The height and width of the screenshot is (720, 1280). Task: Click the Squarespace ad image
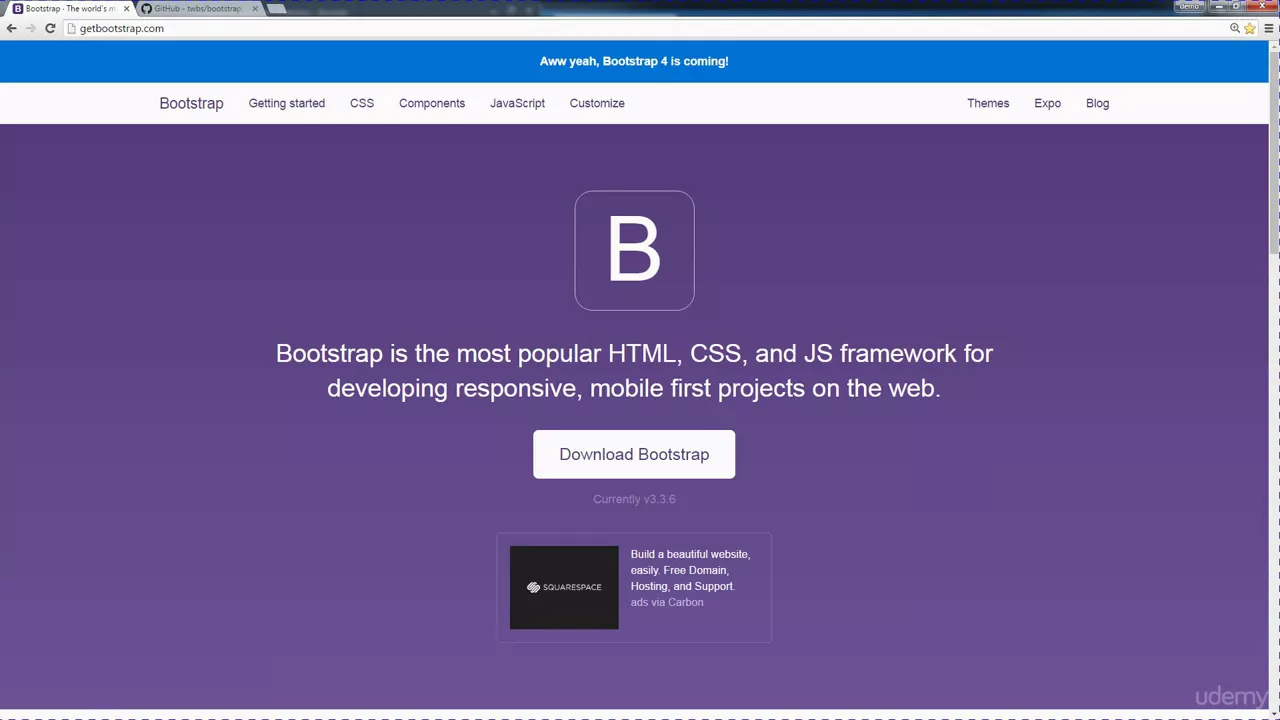click(564, 587)
